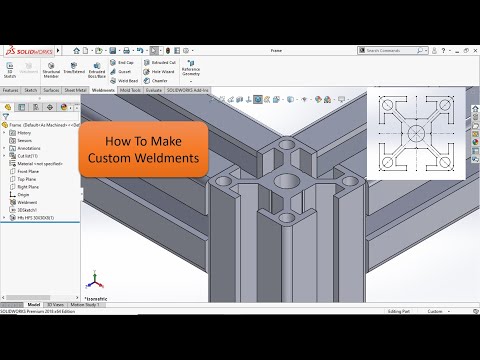Apply the Chamfer tool
Screen dimensions: 480x360
click(156, 81)
